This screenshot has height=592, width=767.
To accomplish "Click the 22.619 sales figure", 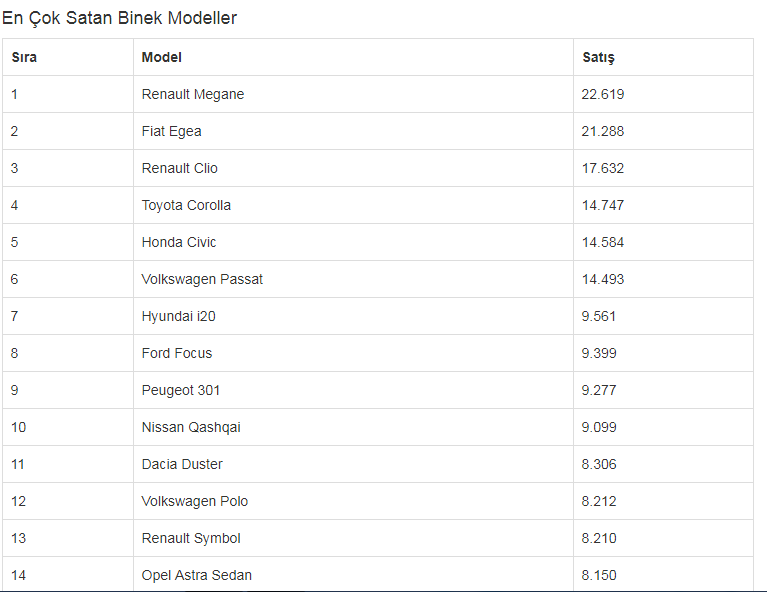I will click(603, 94).
